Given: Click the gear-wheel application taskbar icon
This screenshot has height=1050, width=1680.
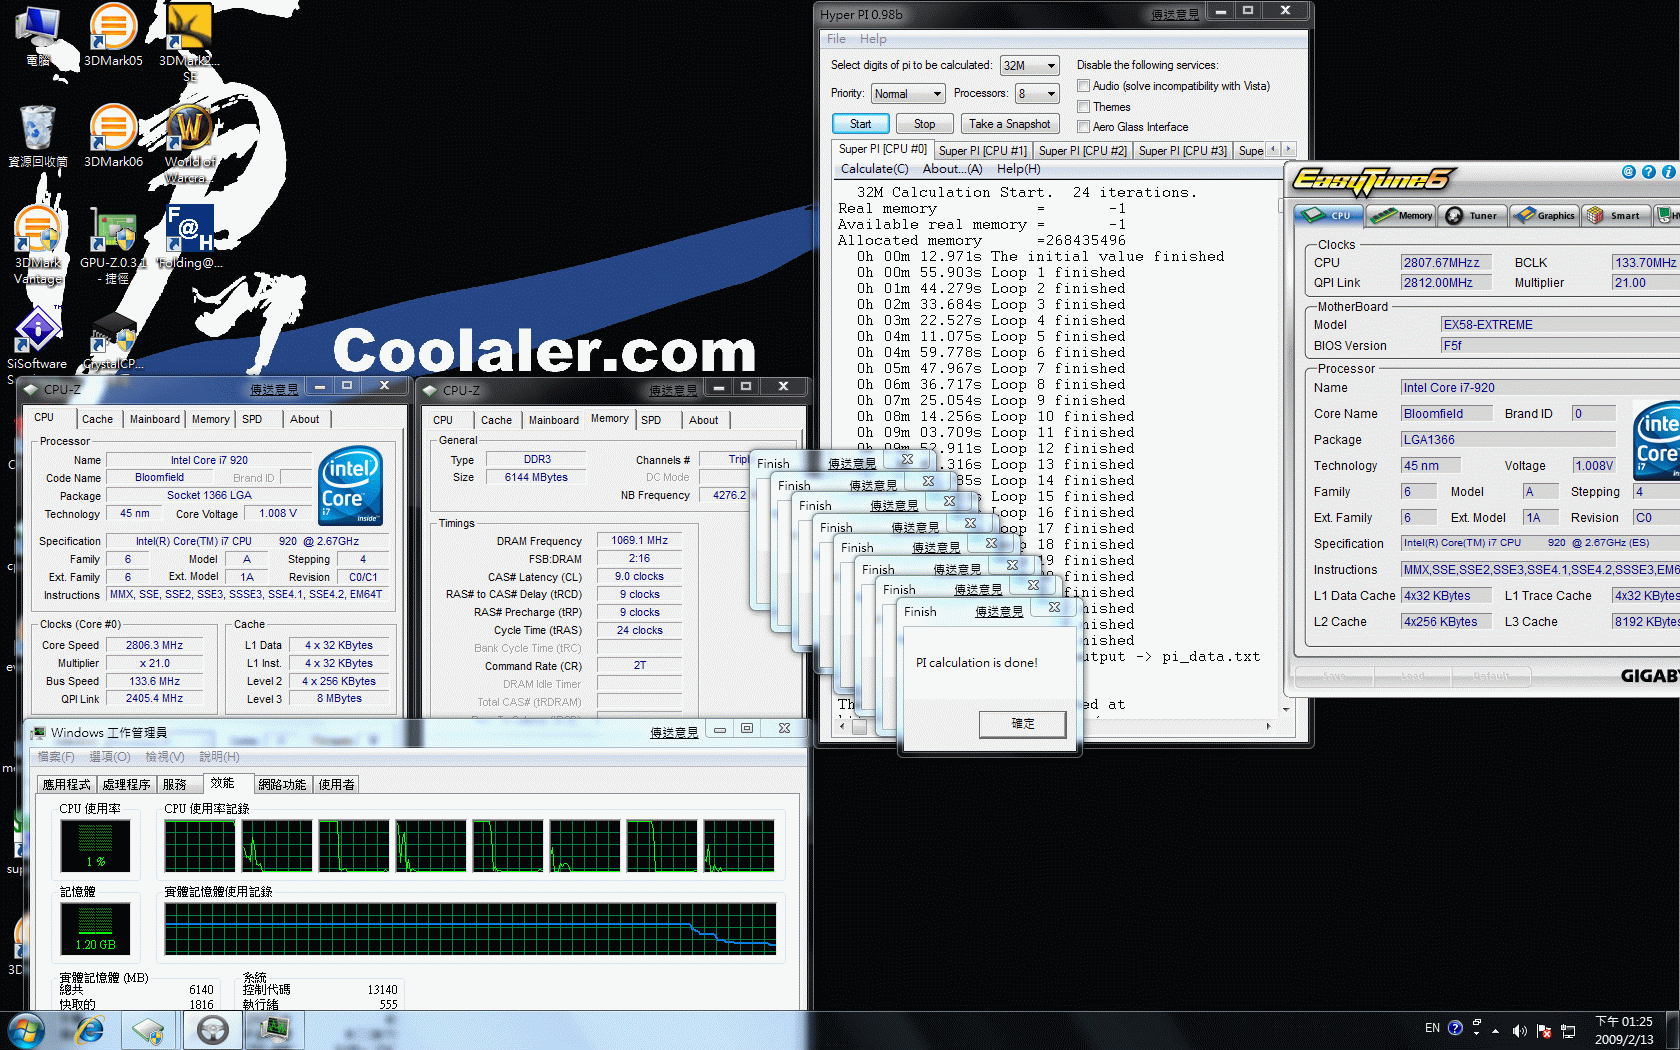Looking at the screenshot, I should pyautogui.click(x=212, y=1030).
